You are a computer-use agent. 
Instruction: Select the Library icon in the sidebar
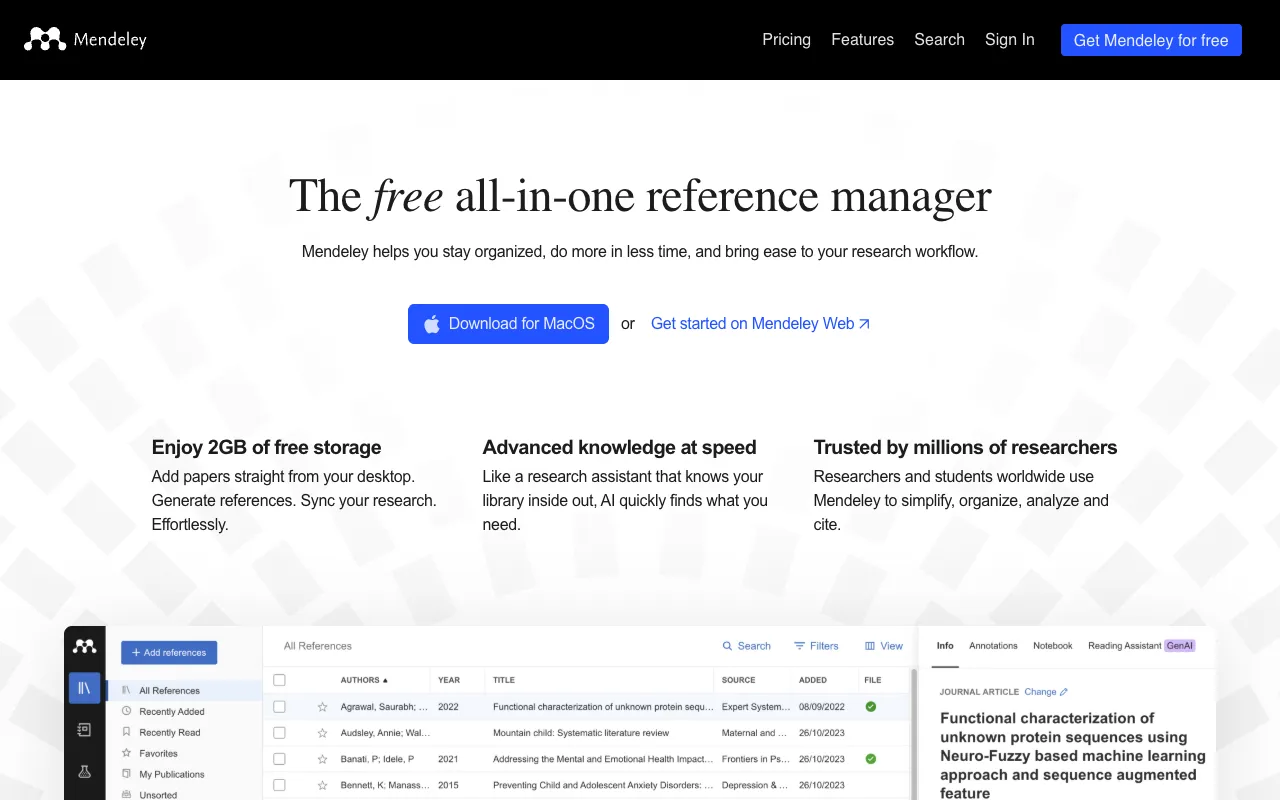tap(85, 688)
